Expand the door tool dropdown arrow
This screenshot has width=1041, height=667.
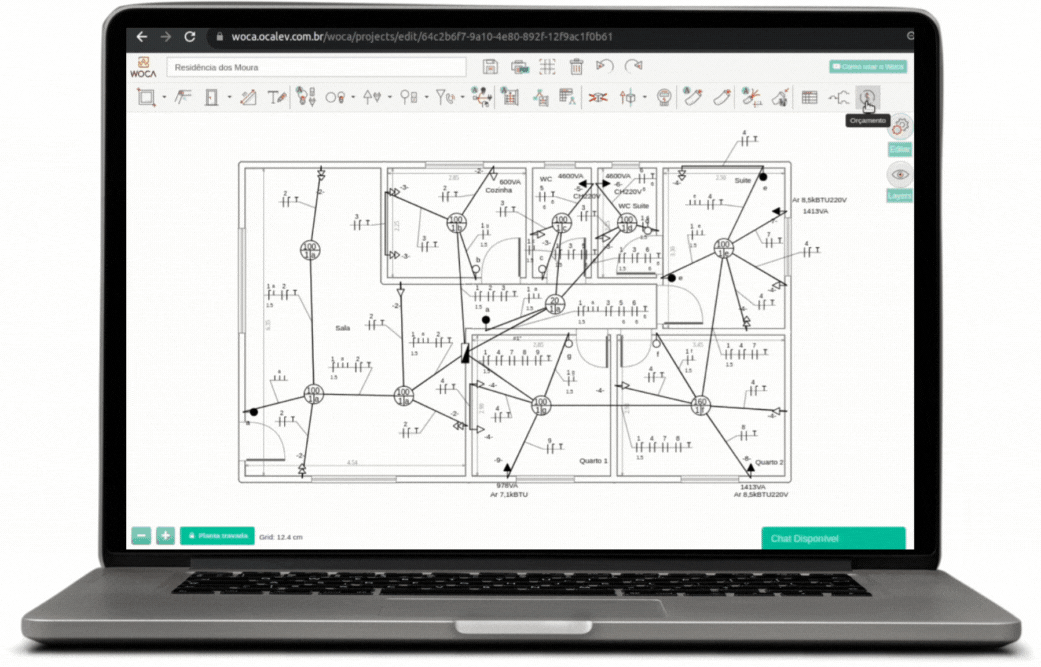tap(229, 98)
